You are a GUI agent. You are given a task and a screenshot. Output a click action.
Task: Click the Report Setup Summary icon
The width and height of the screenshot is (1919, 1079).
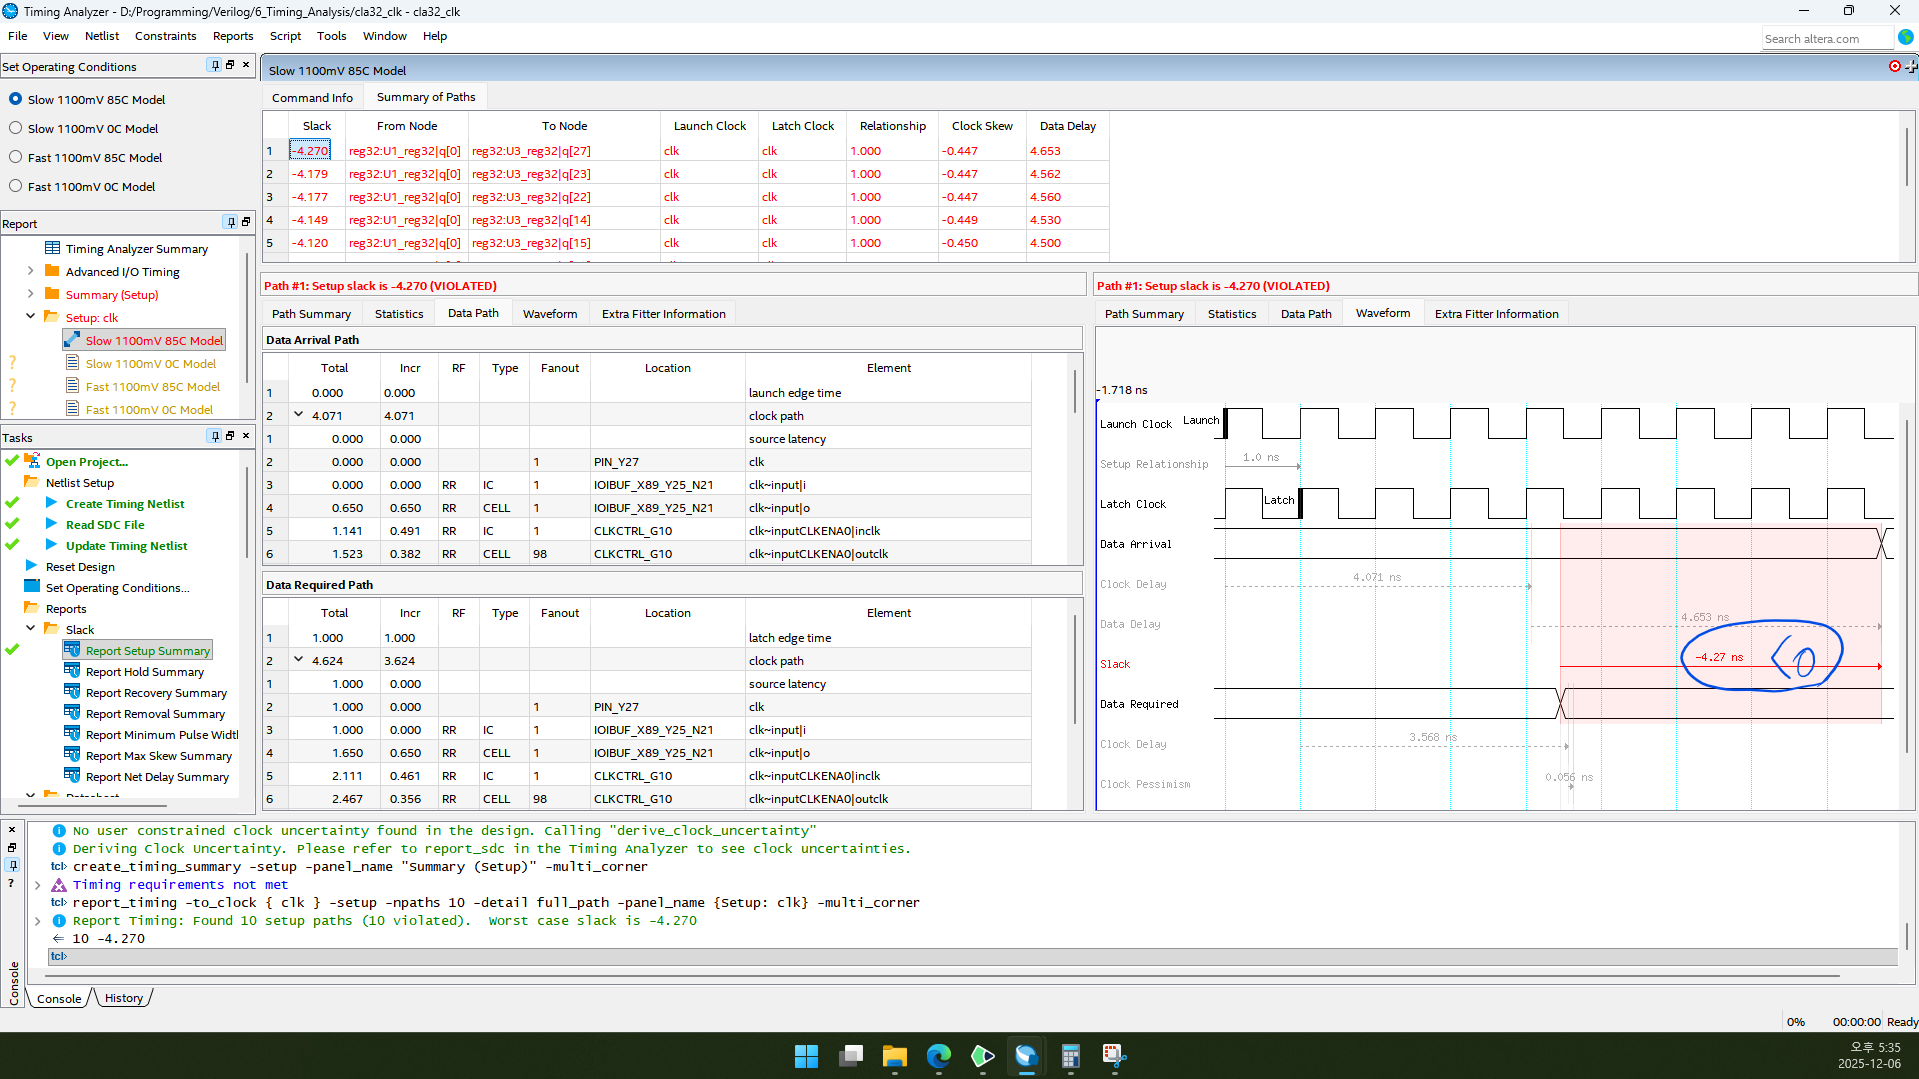pos(72,650)
